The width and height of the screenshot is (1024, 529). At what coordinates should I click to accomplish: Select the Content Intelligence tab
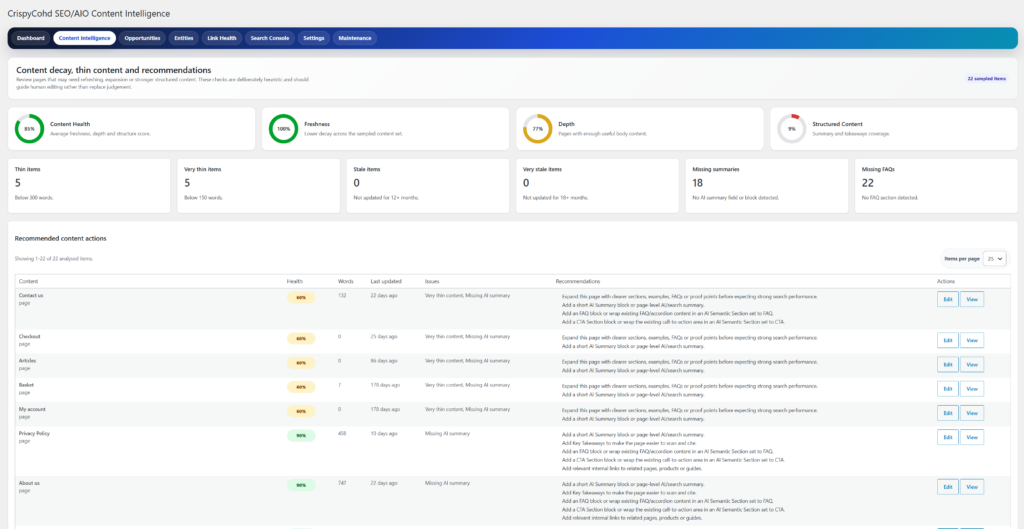click(84, 39)
